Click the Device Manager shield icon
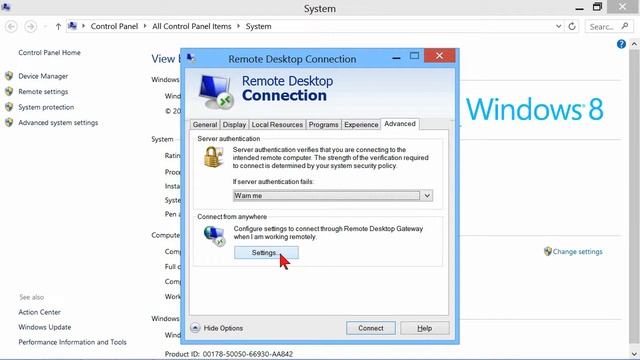The width and height of the screenshot is (640, 360). (x=9, y=76)
